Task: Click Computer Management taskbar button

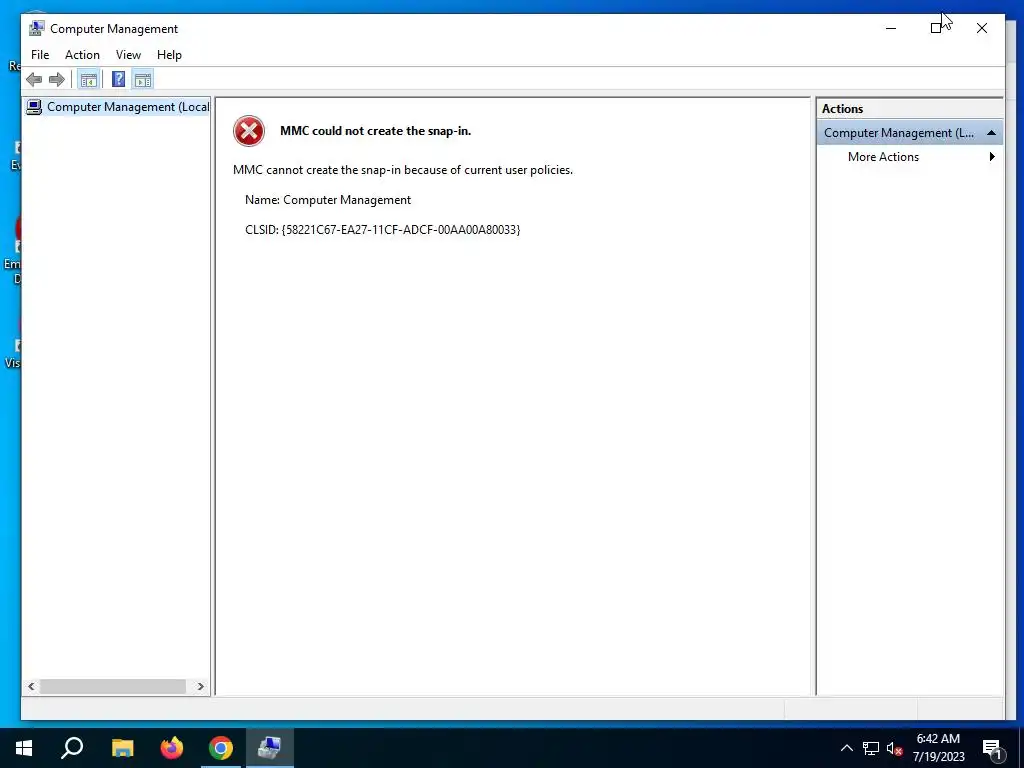Action: click(270, 748)
